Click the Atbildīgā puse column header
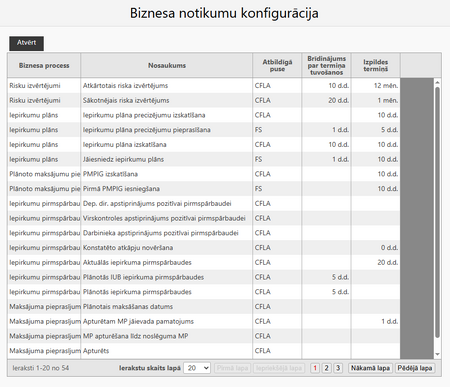Image resolution: width=450 pixels, height=387 pixels. pyautogui.click(x=277, y=65)
